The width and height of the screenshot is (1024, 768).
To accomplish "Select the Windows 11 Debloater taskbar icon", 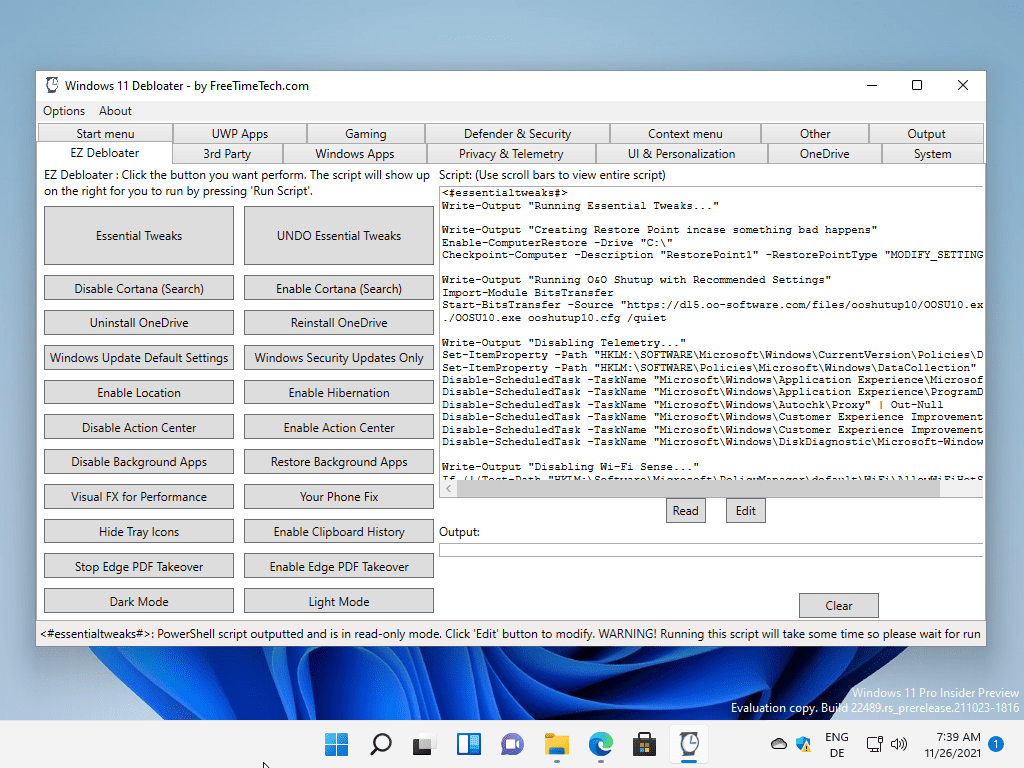I will click(x=688, y=744).
